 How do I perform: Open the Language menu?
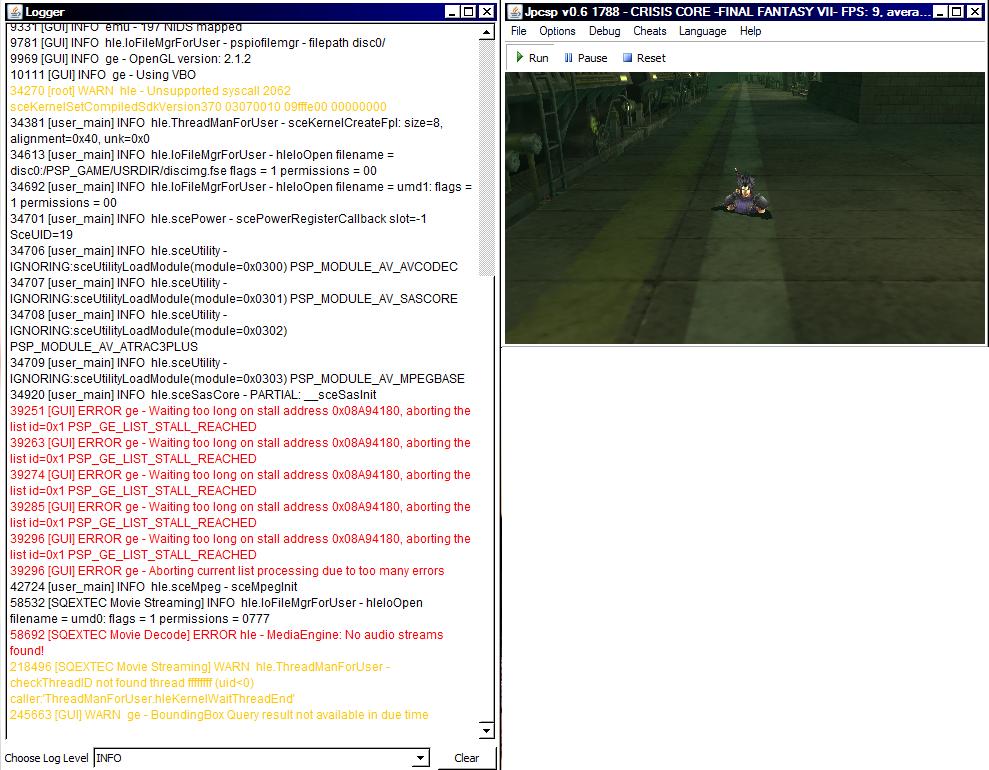click(x=702, y=31)
